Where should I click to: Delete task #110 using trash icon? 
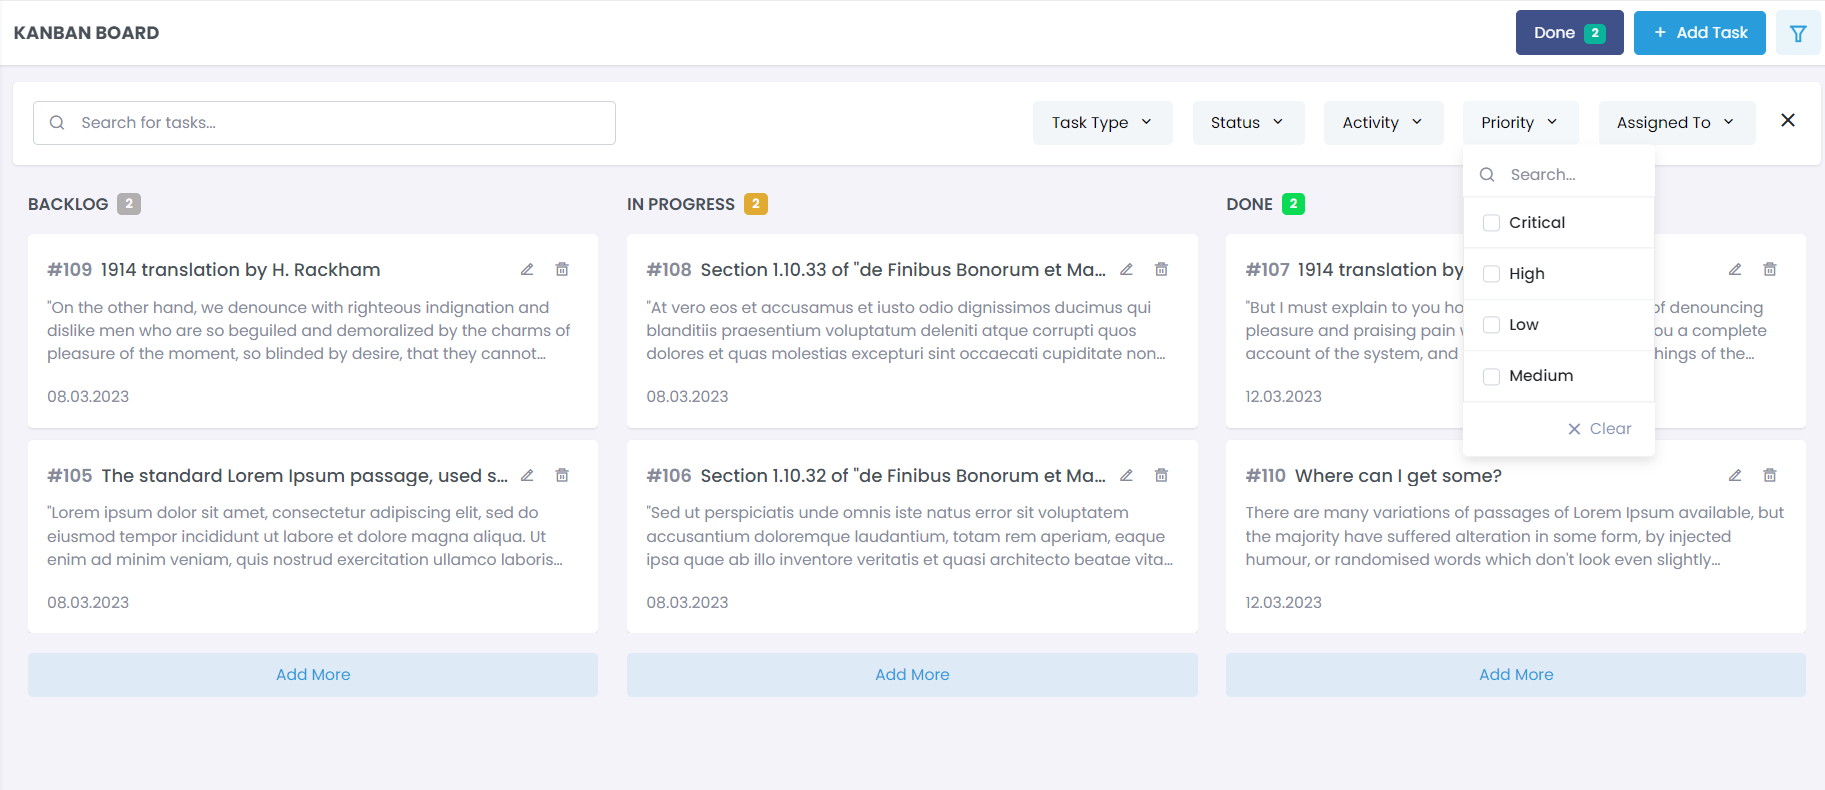click(1769, 476)
